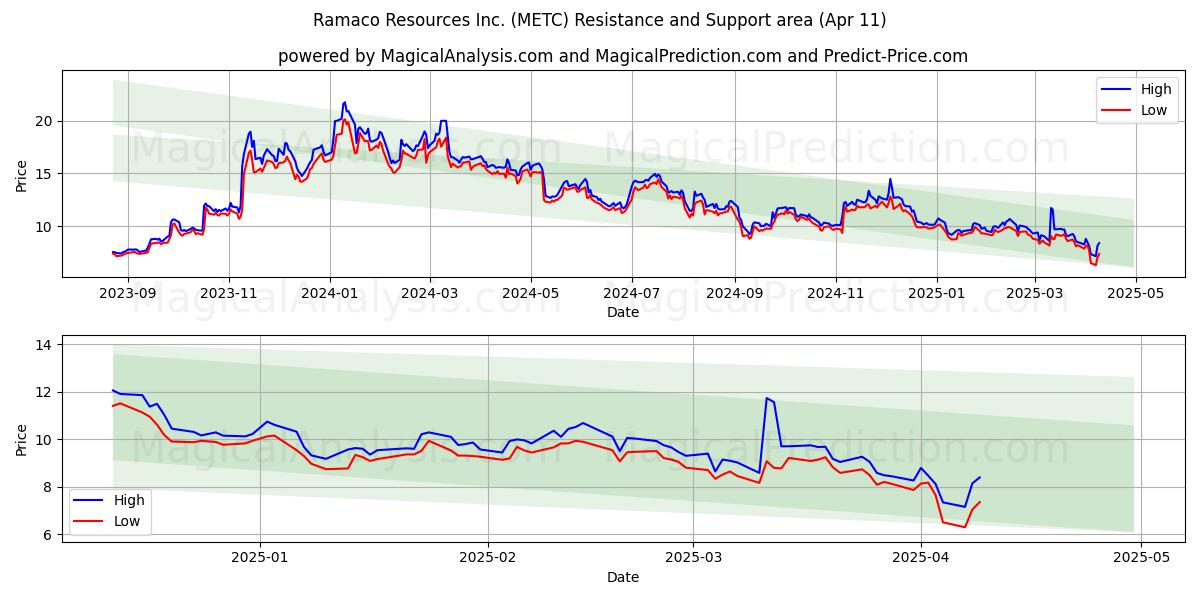Click '2025-03' label on lower chart axis

694,558
